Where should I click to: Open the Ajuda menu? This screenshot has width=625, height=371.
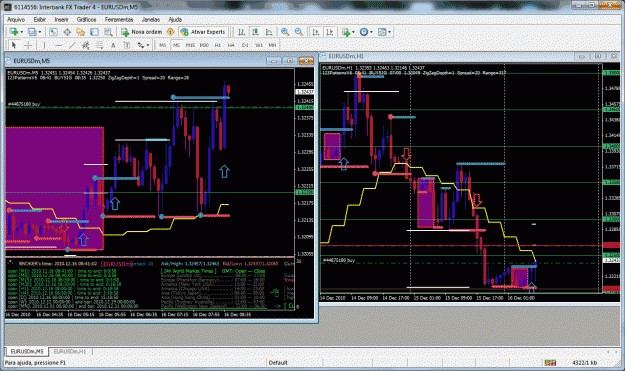pyautogui.click(x=175, y=20)
